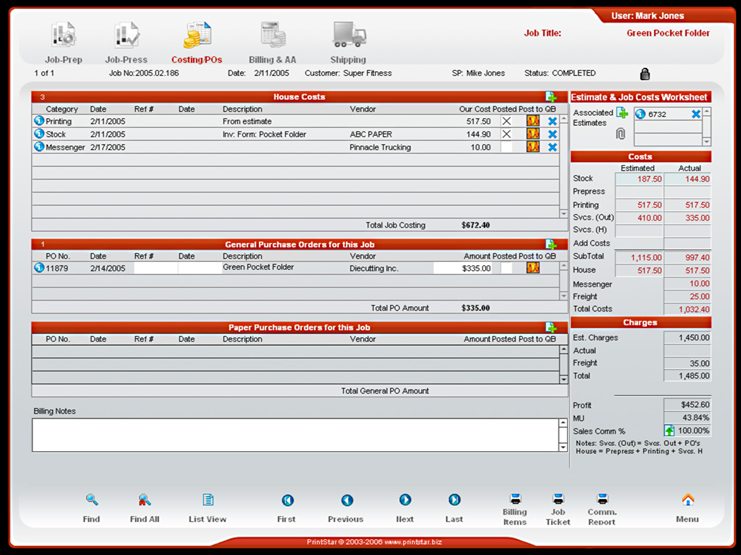741x555 pixels.
Task: Click the Estimated Stock value 187.50
Action: pyautogui.click(x=639, y=179)
